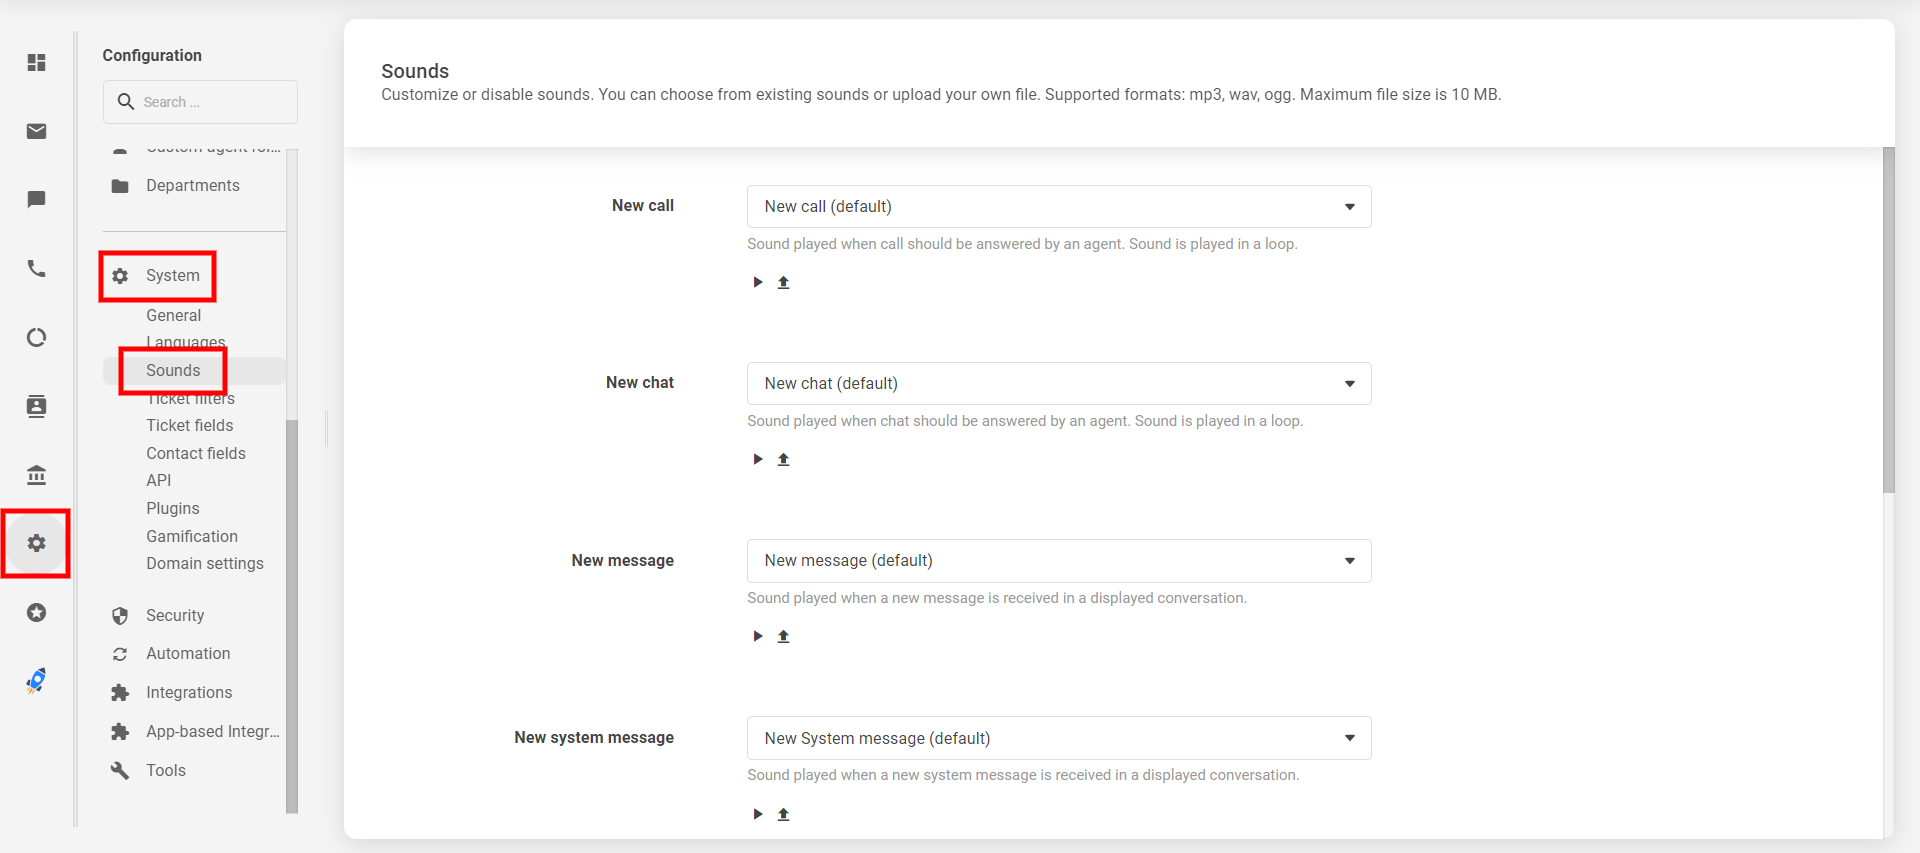Open the New message sound dropdown
1920x853 pixels.
pos(1058,561)
